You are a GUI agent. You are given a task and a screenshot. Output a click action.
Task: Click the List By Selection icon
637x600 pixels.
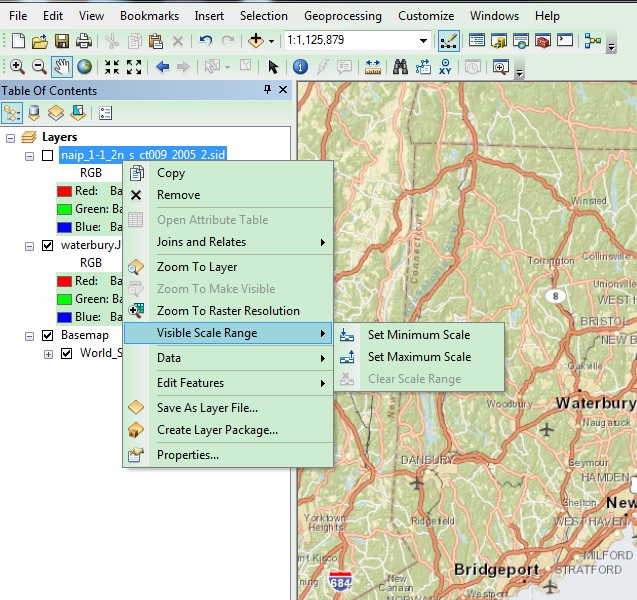(78, 113)
